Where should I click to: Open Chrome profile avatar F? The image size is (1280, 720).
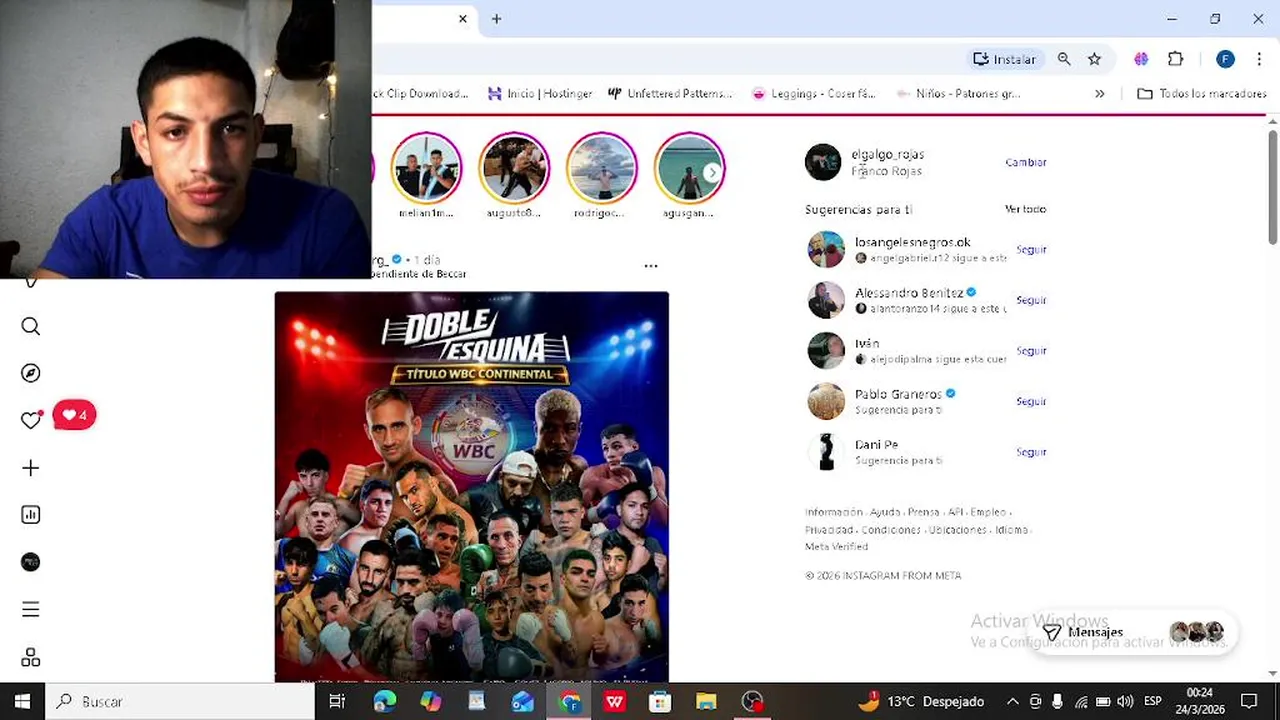tap(1225, 59)
